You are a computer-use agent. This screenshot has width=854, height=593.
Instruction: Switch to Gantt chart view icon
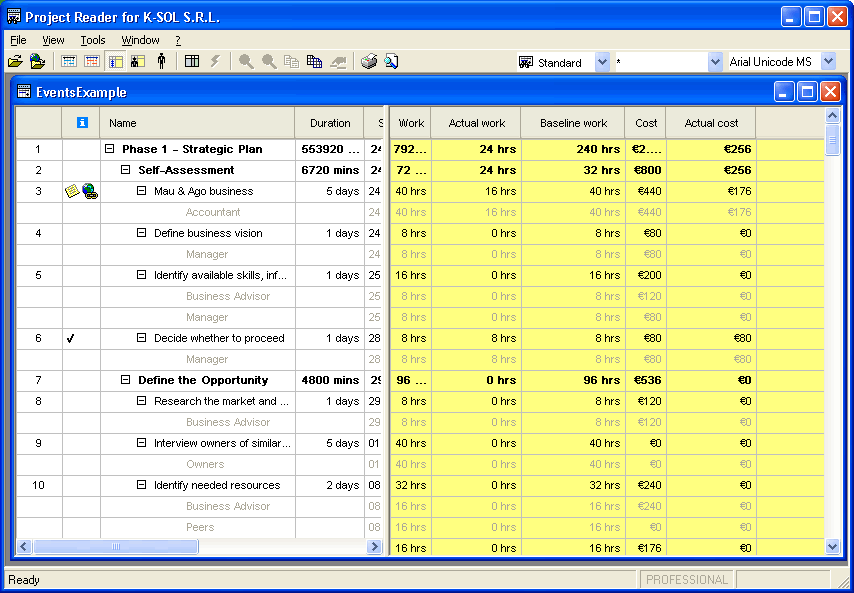coord(69,62)
